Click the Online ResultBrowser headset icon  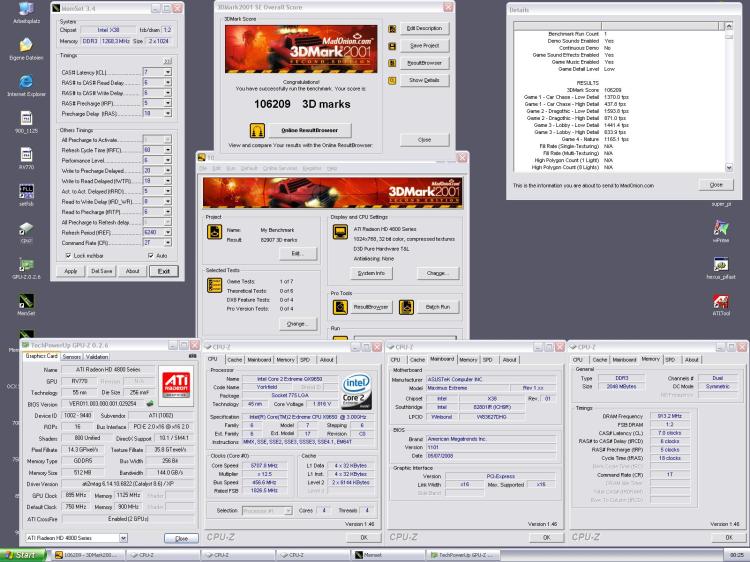(258, 130)
